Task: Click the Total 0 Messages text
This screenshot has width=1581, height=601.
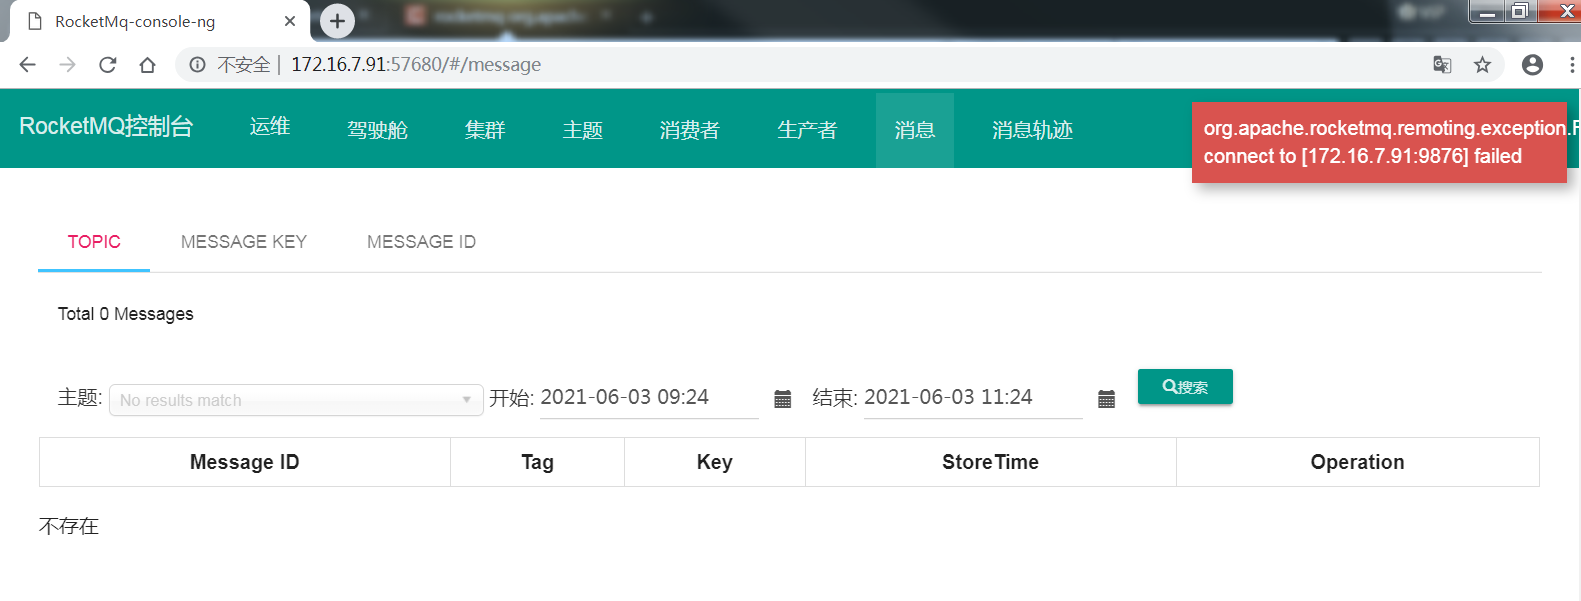Action: pyautogui.click(x=126, y=314)
